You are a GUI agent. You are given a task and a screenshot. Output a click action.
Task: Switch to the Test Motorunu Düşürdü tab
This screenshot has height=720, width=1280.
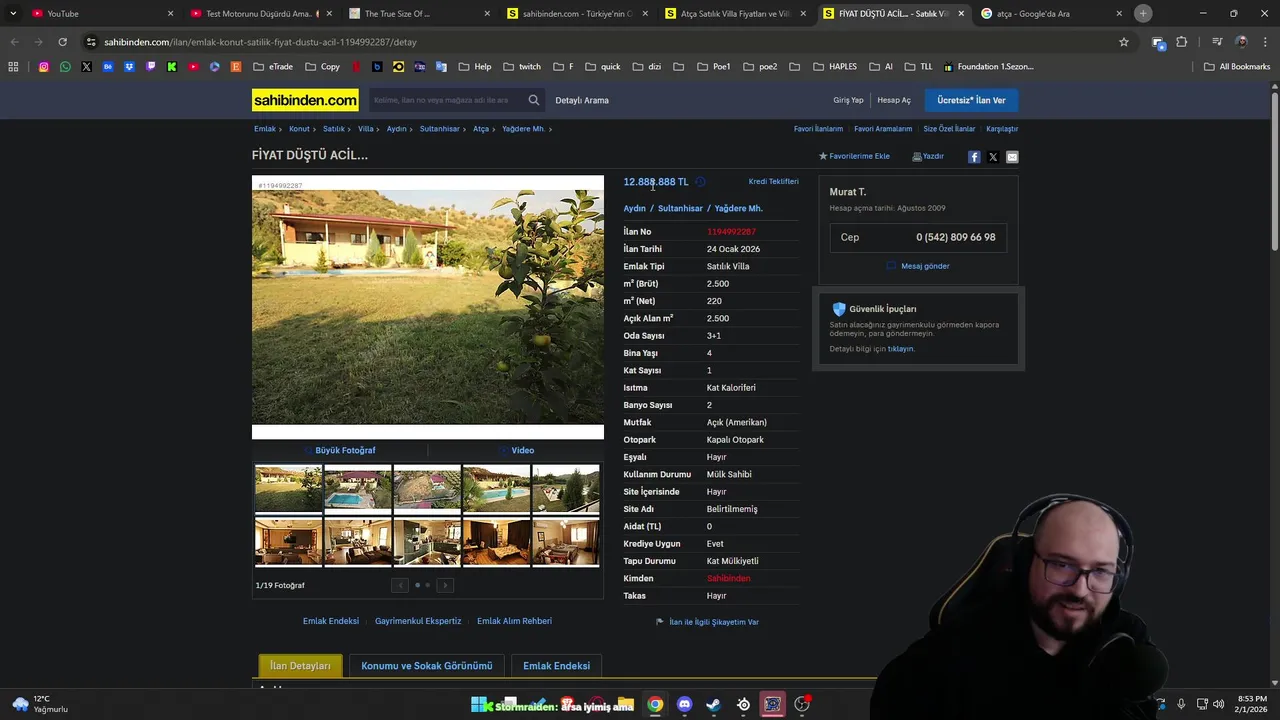pyautogui.click(x=262, y=13)
